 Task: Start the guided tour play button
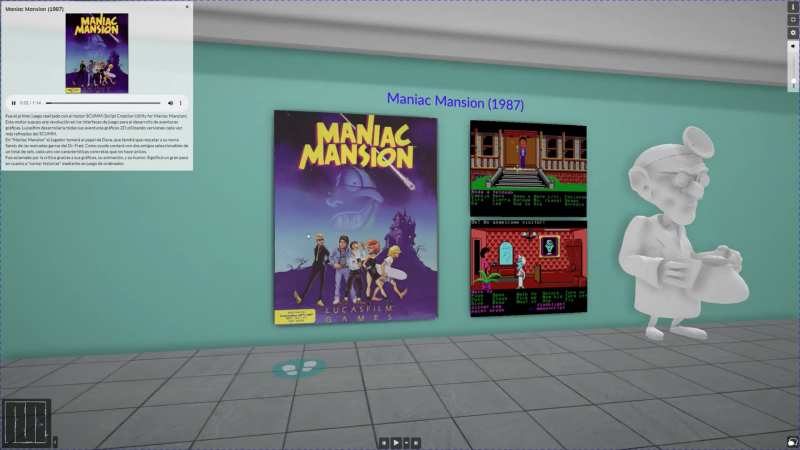coord(396,443)
